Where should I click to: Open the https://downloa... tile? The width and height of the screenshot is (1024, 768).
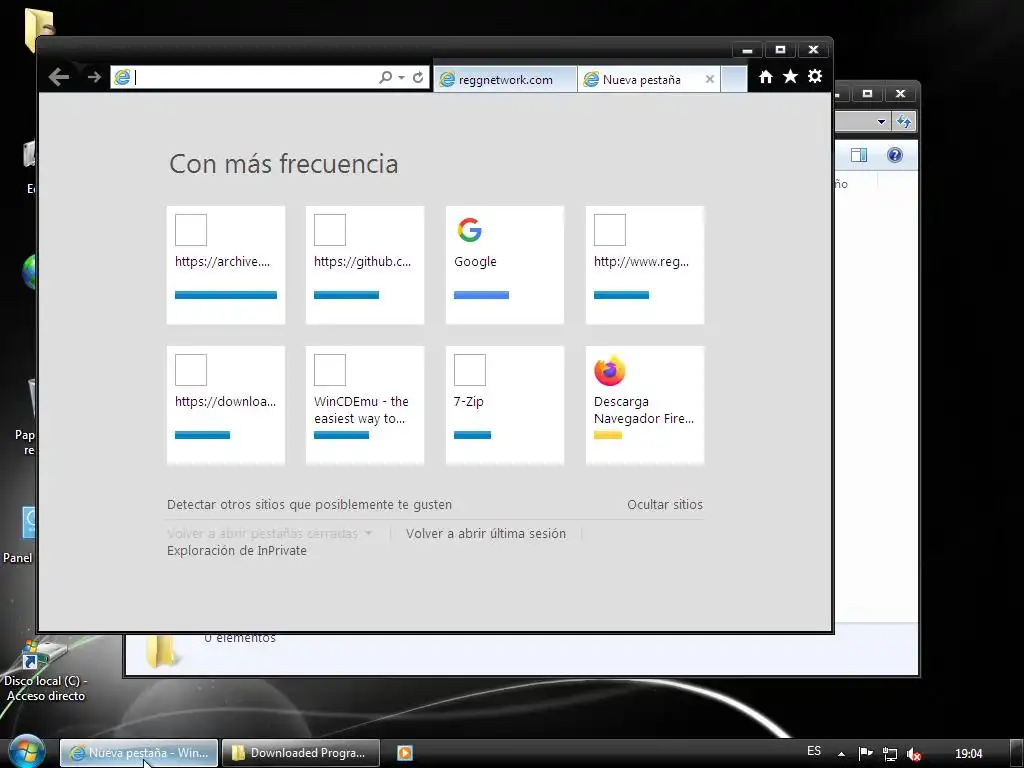click(x=226, y=405)
